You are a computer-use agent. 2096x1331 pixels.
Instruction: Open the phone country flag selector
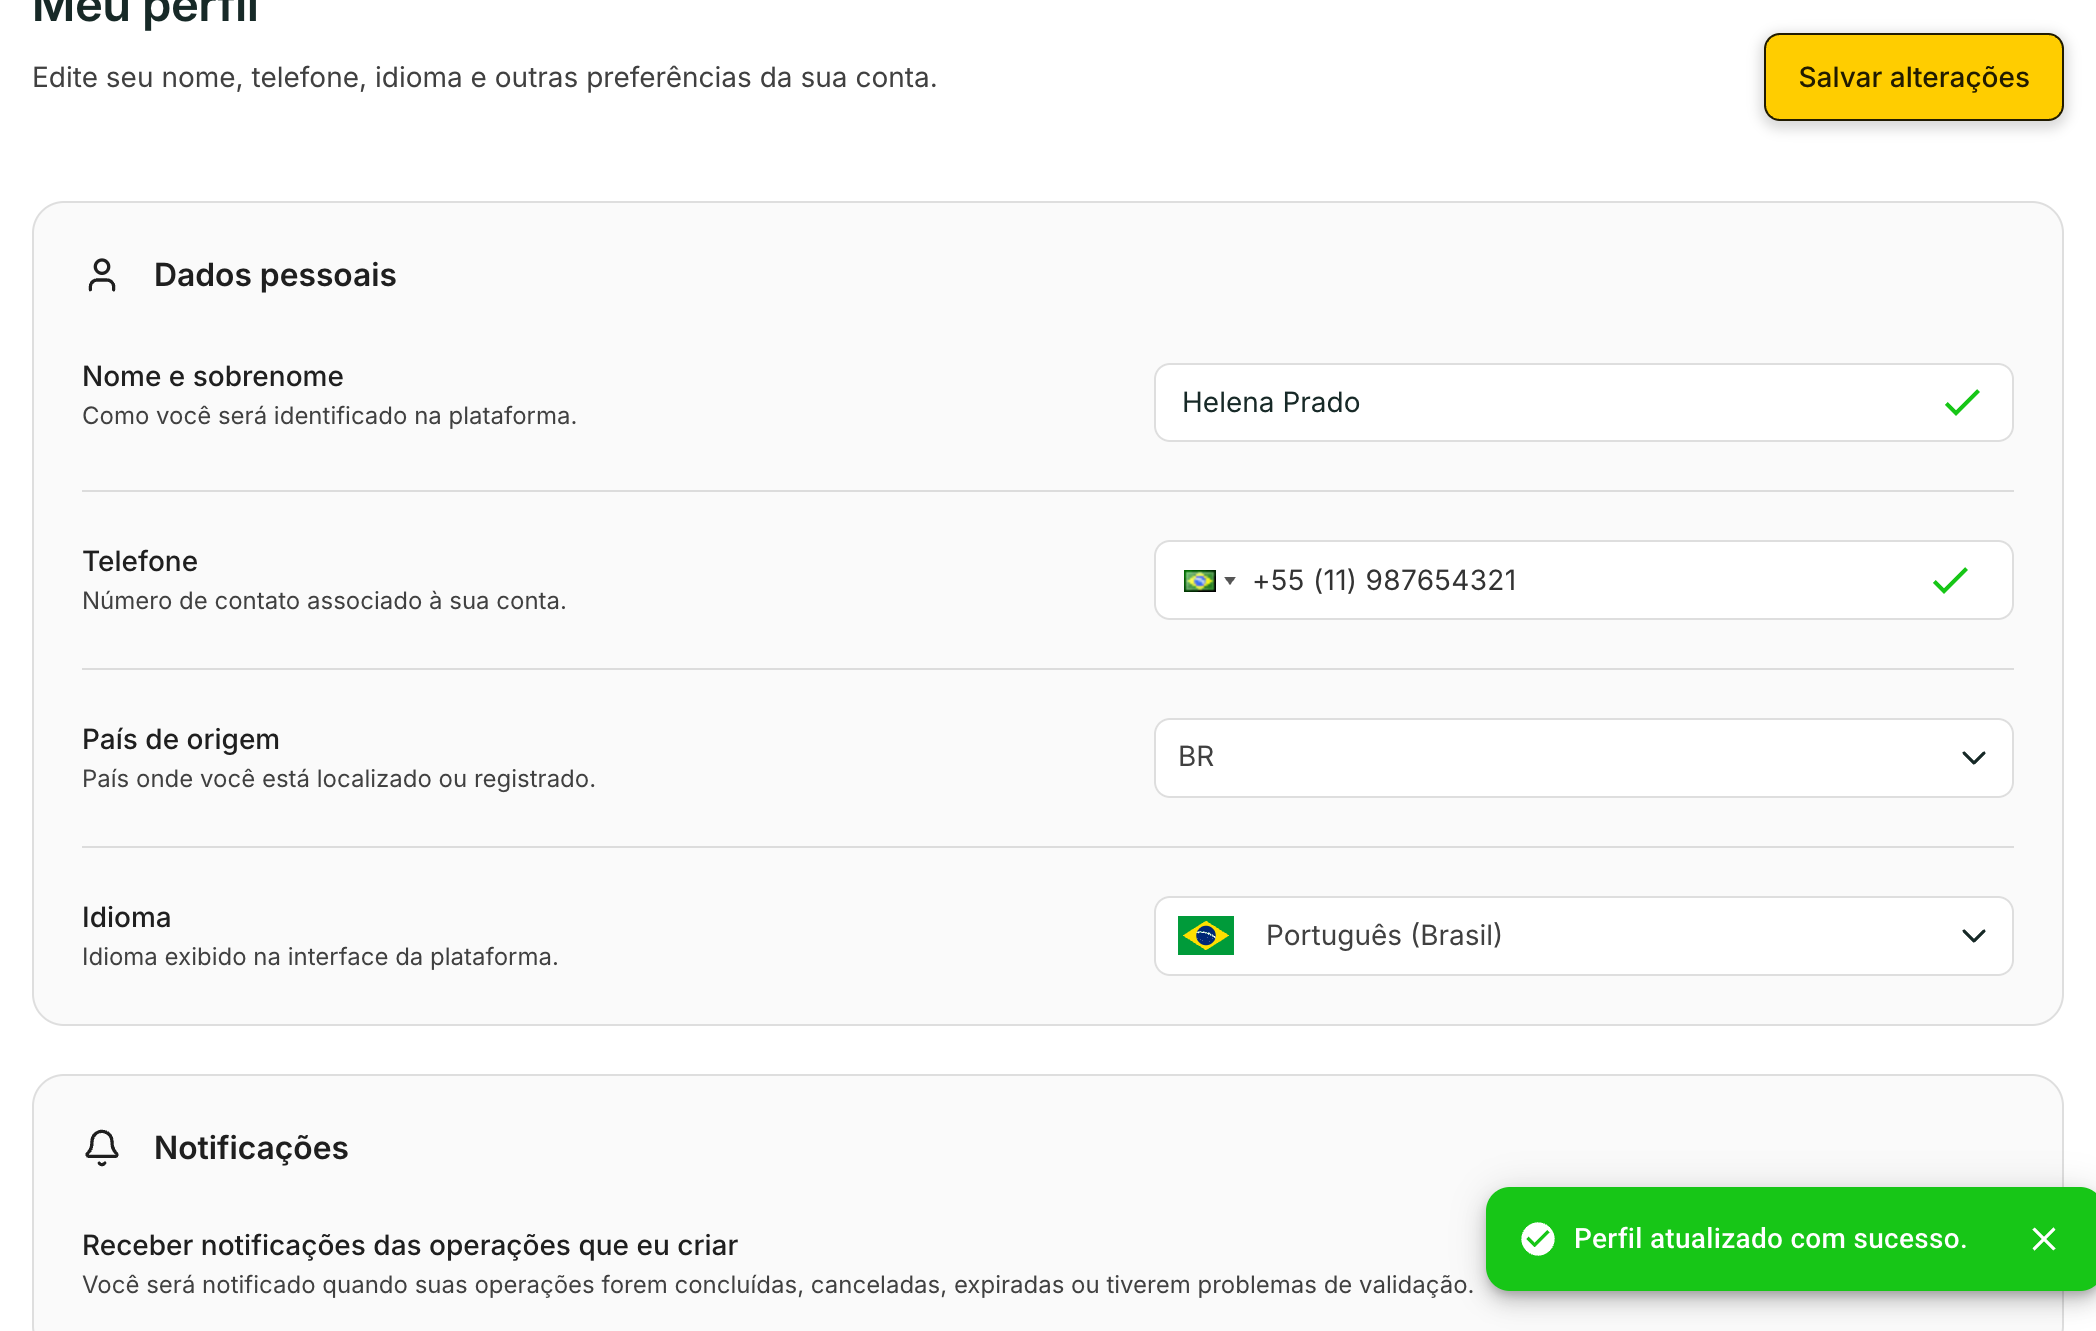(1209, 580)
